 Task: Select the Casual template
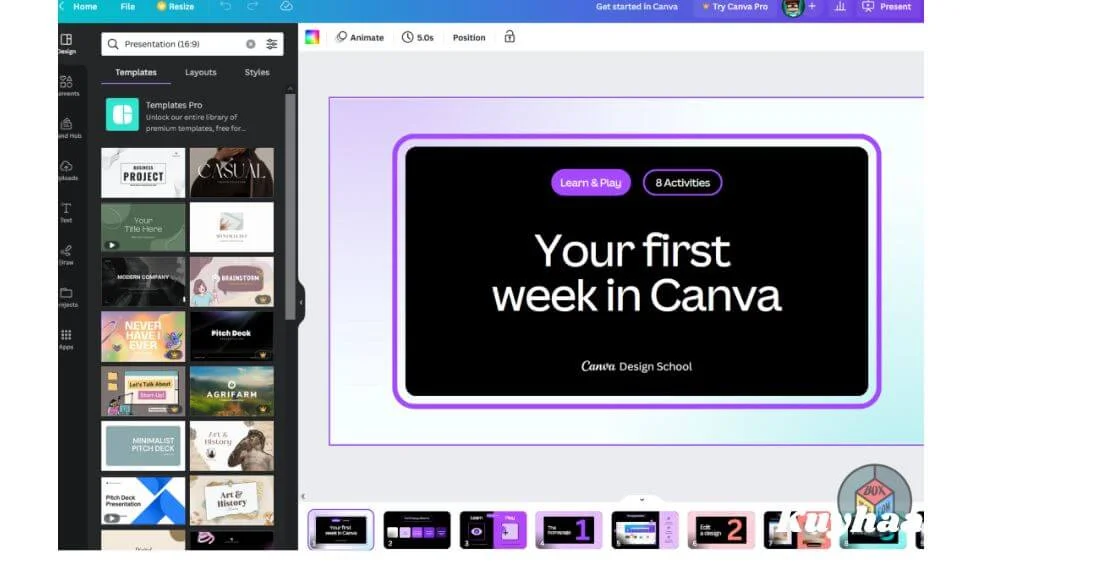[232, 173]
